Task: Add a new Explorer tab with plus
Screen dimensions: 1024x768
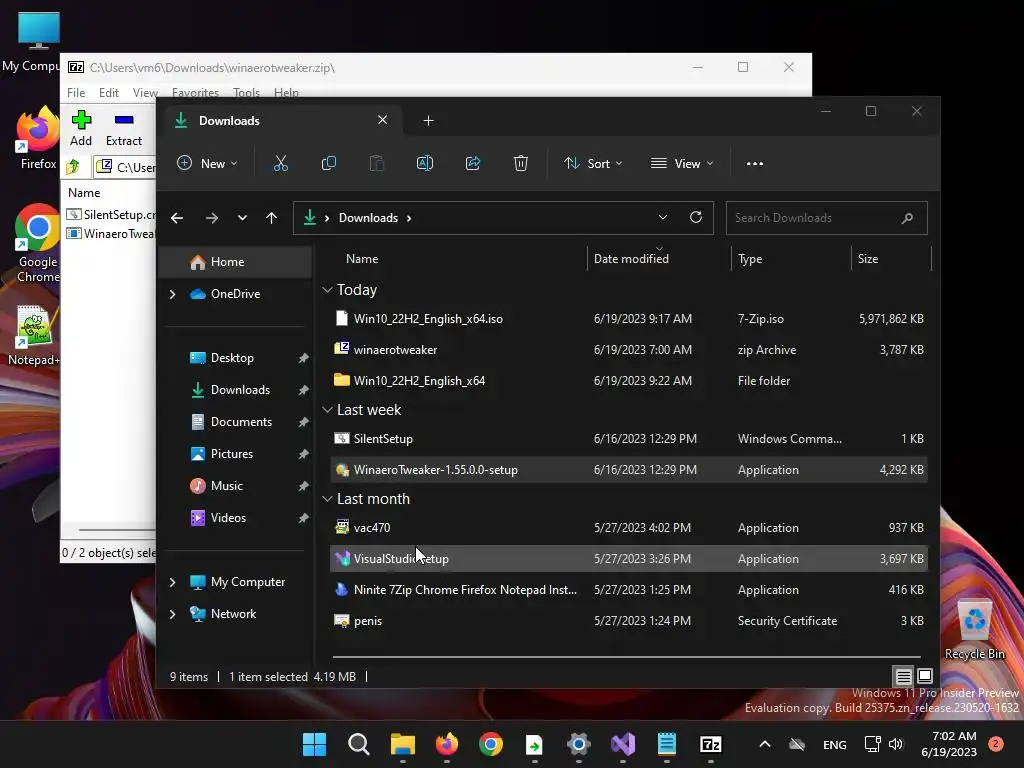Action: pyautogui.click(x=428, y=121)
